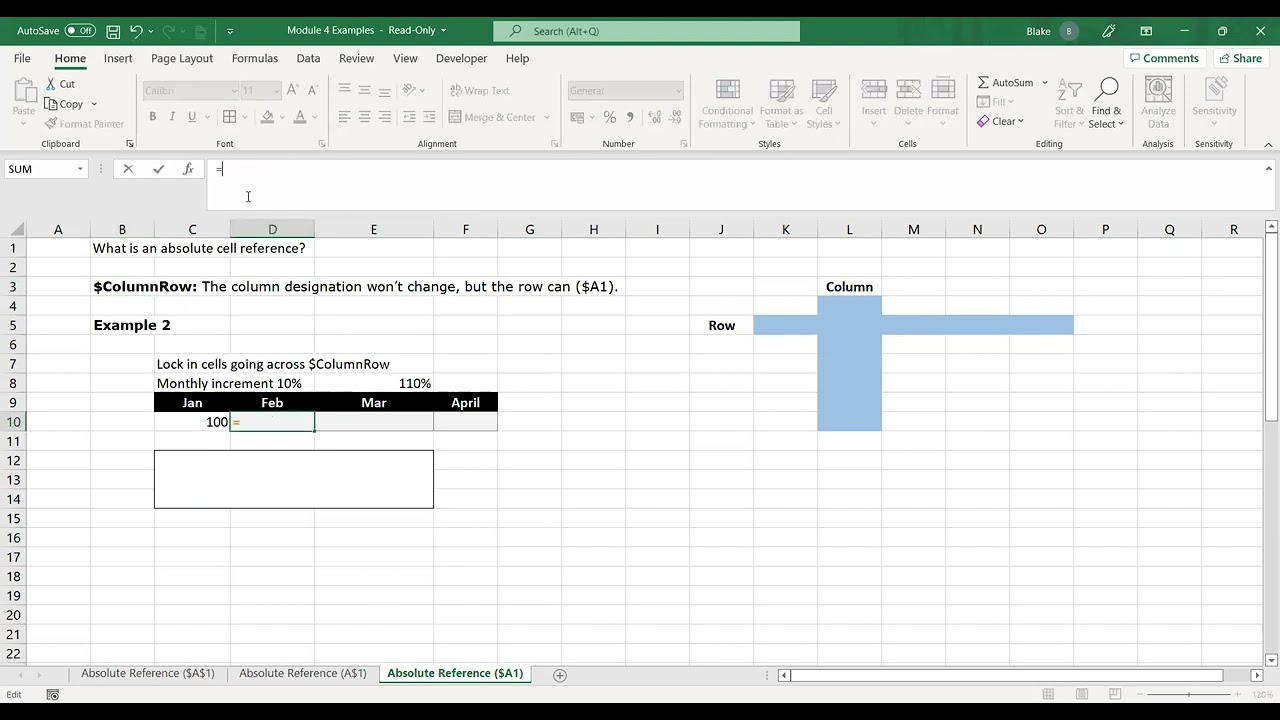Click the Comma Style icon
1280x720 pixels.
pos(629,117)
